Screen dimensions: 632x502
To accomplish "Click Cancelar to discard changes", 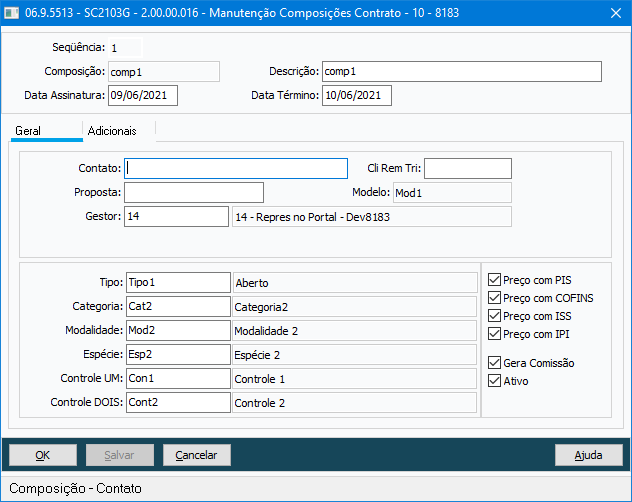I will [197, 455].
